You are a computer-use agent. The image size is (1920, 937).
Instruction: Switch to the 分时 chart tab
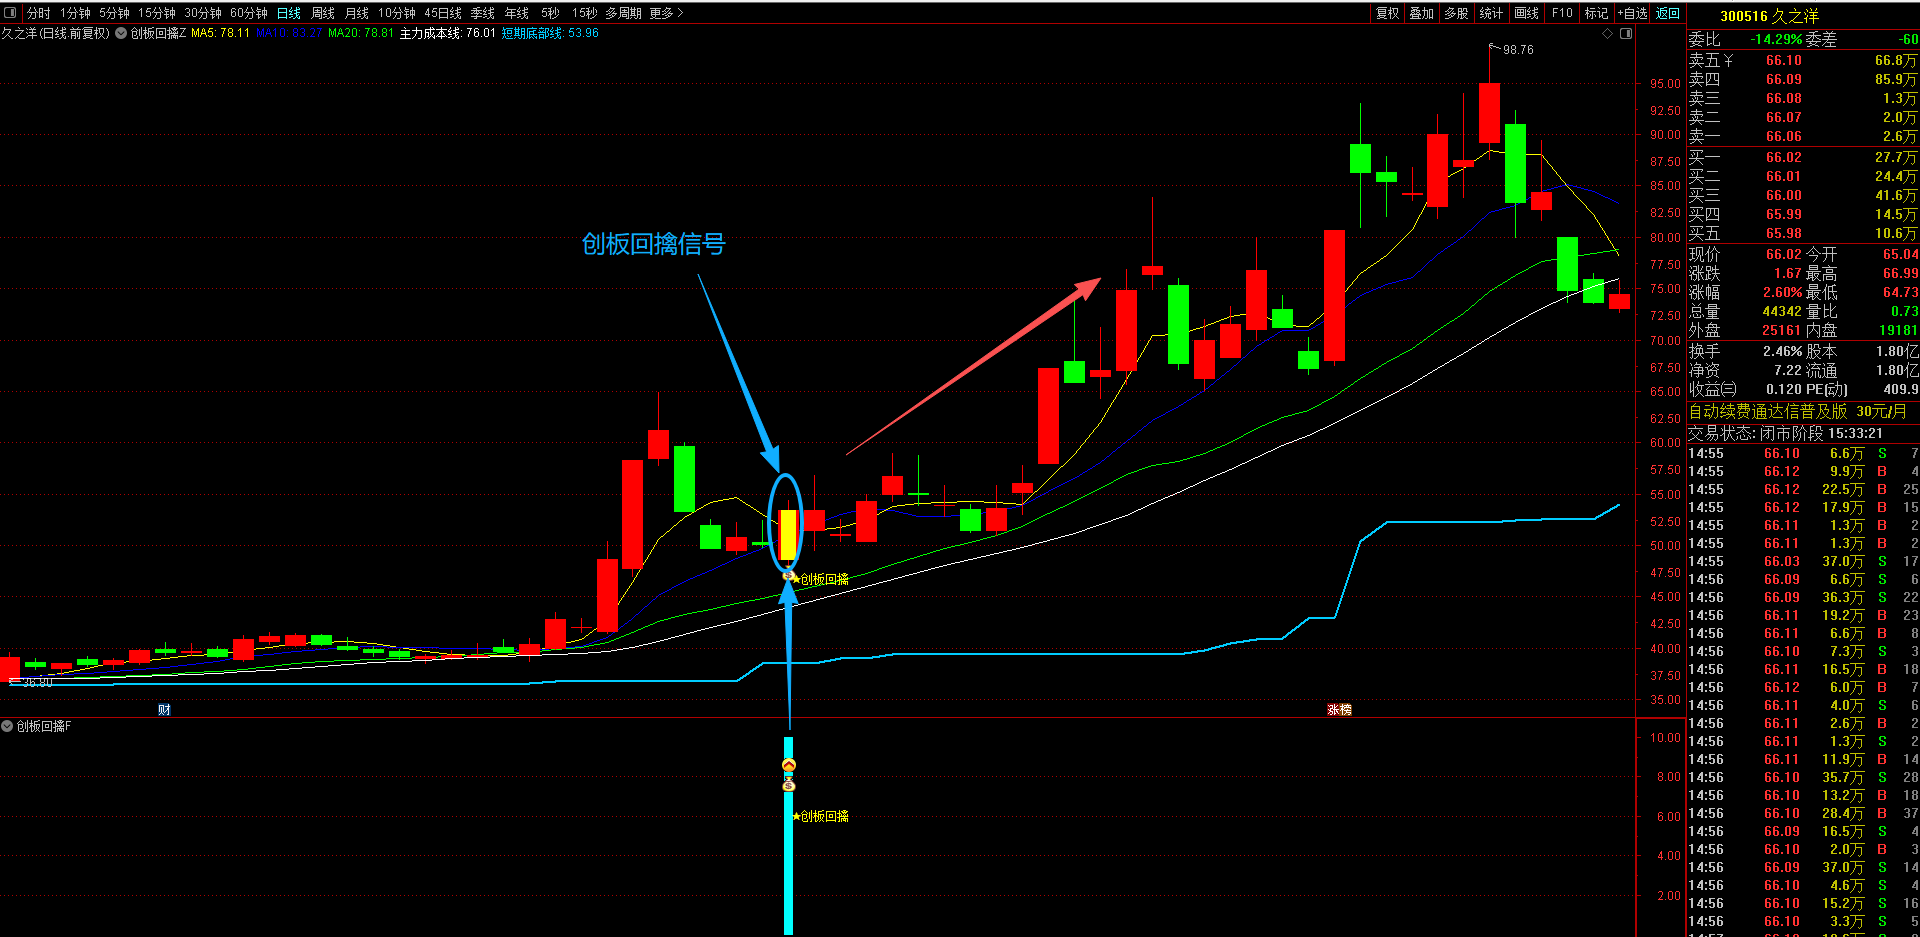pos(39,13)
